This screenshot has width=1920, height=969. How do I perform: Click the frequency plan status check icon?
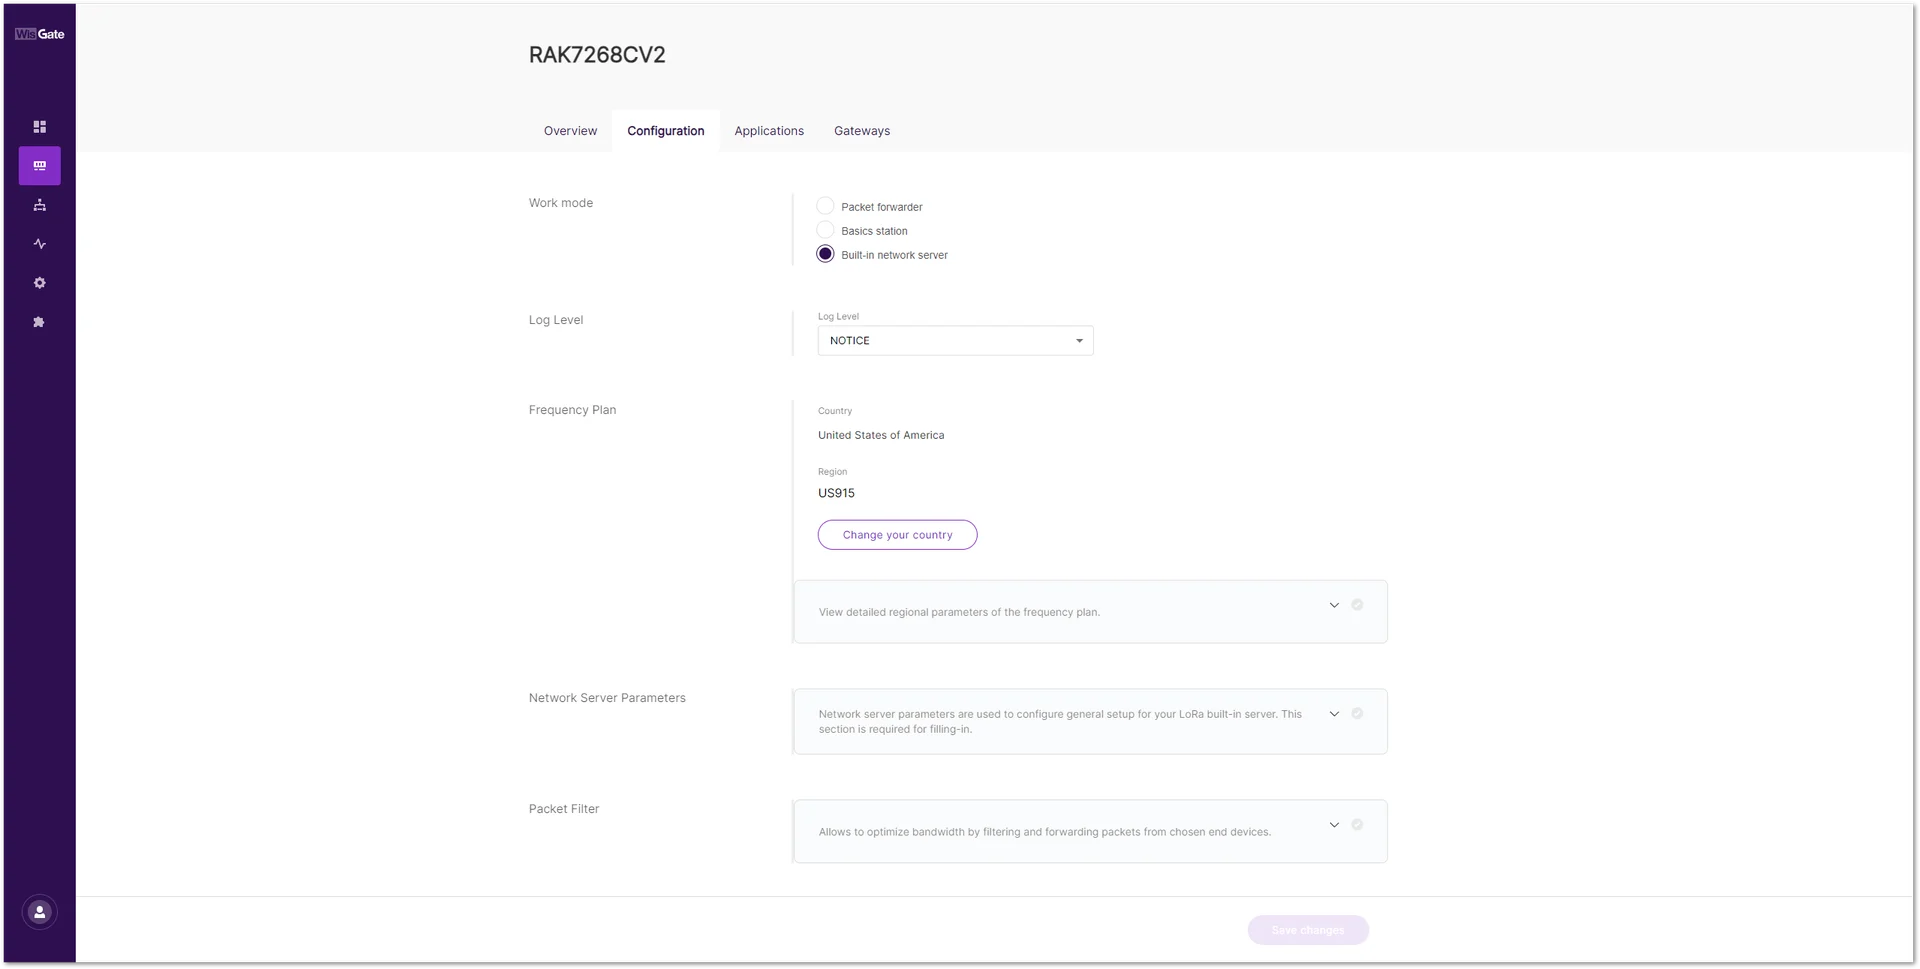click(x=1357, y=605)
